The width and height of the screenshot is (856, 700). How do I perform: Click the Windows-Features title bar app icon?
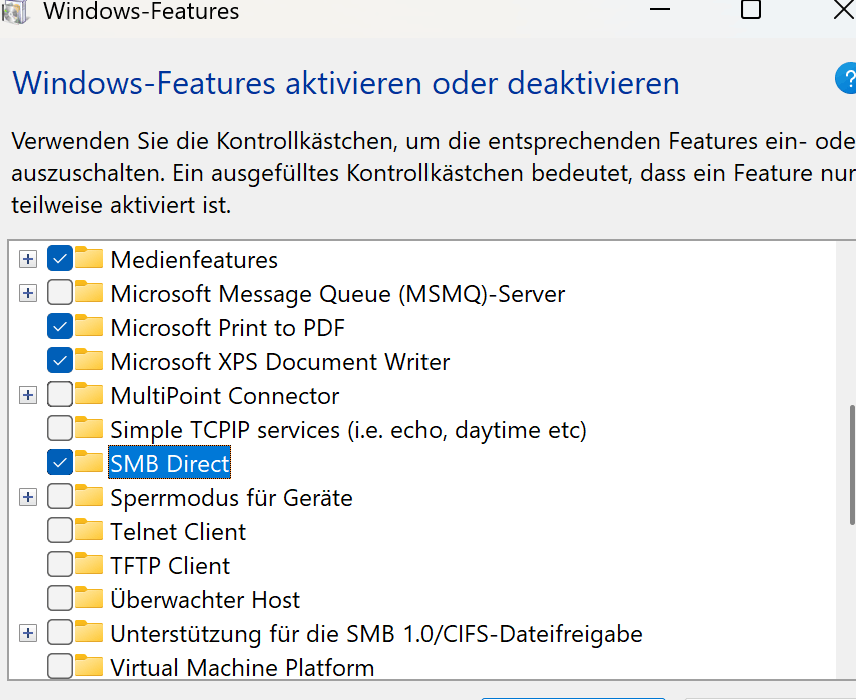click(x=15, y=10)
